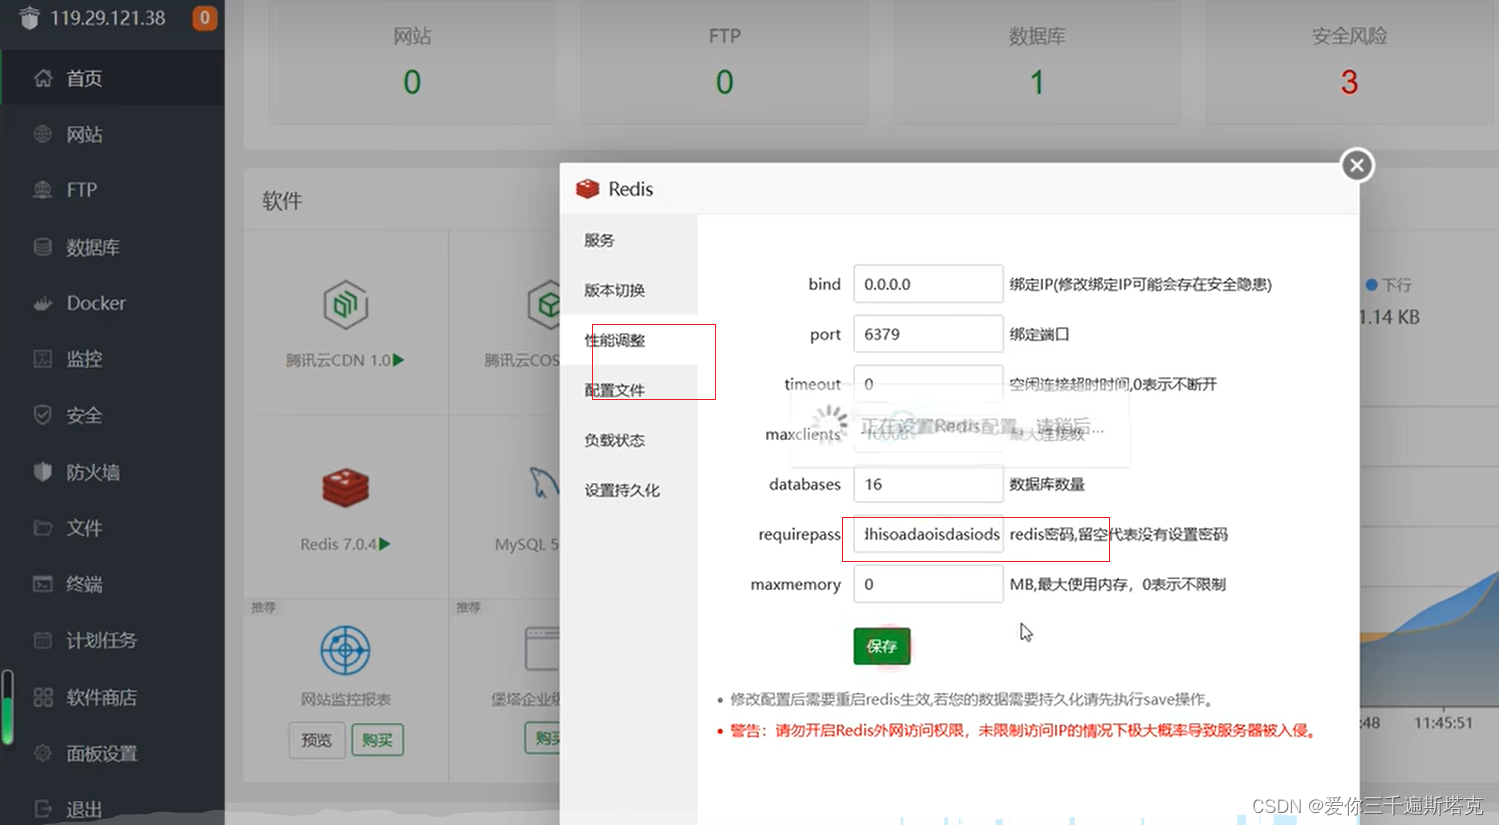Click the 安全风险 count showing 3
The width and height of the screenshot is (1499, 825).
pos(1349,82)
